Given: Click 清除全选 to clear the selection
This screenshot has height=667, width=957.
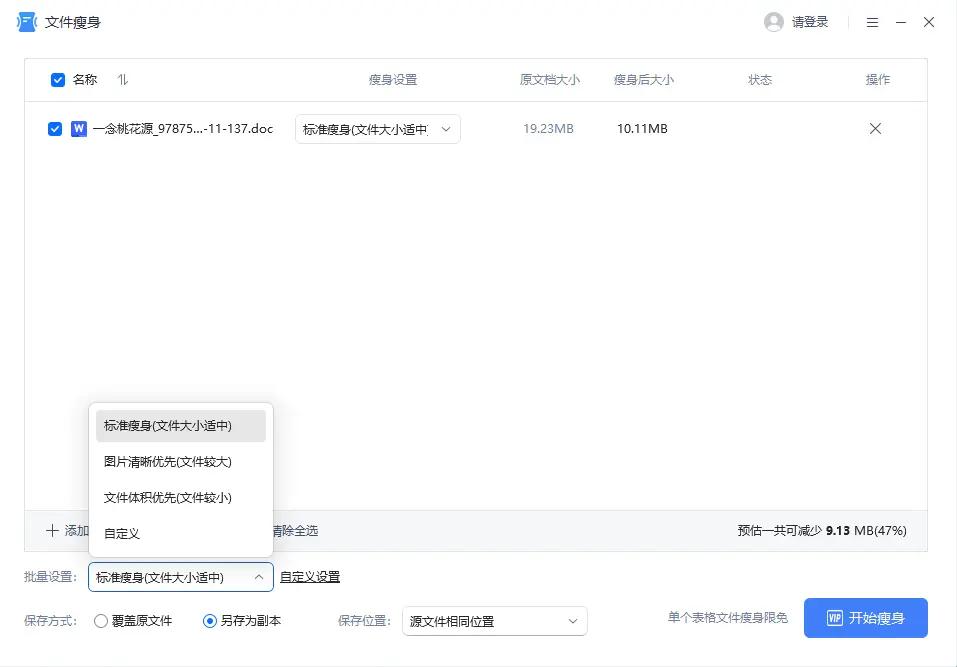Looking at the screenshot, I should (295, 531).
